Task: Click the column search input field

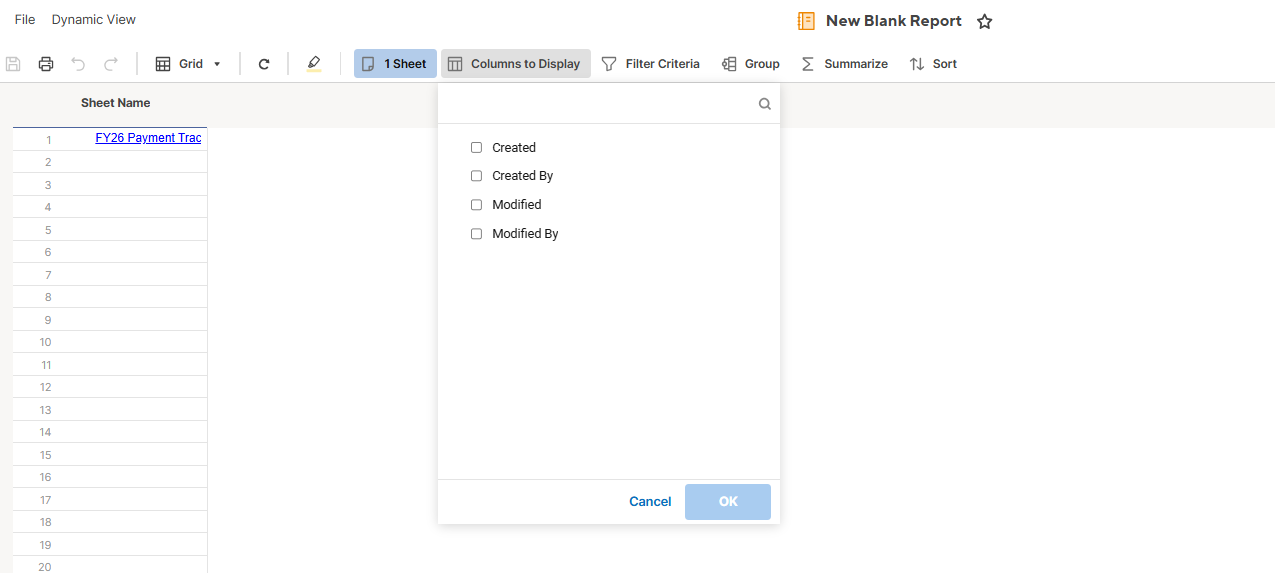Action: [x=600, y=103]
